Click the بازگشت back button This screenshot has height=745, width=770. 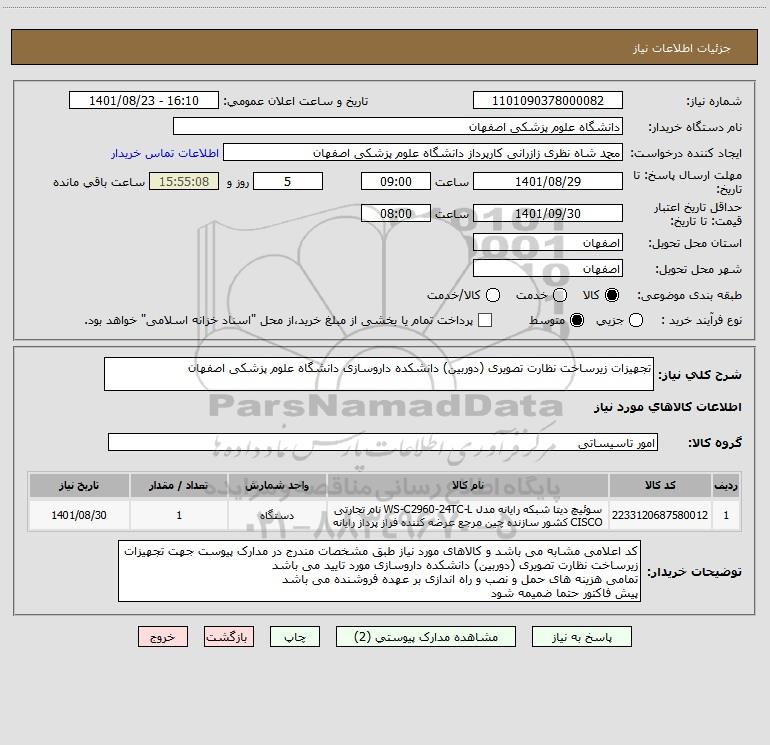229,636
